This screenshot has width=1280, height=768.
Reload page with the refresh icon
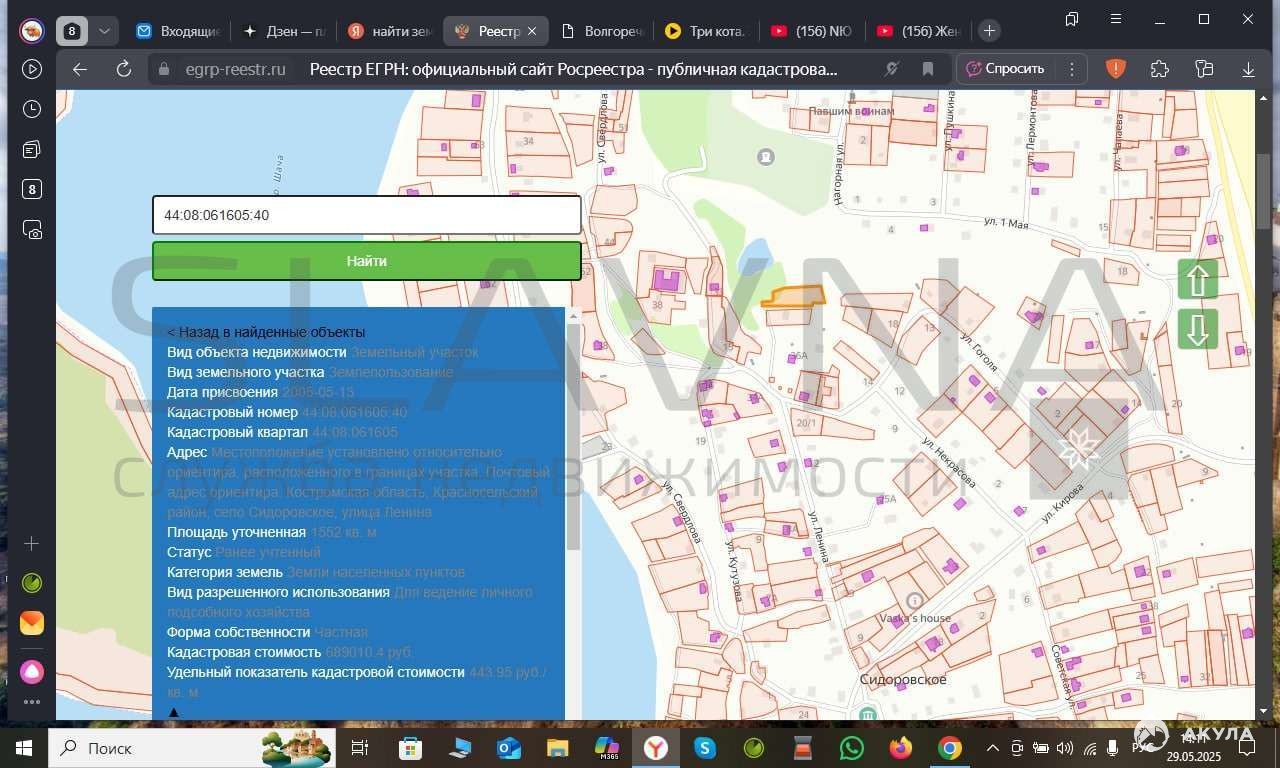tap(124, 69)
